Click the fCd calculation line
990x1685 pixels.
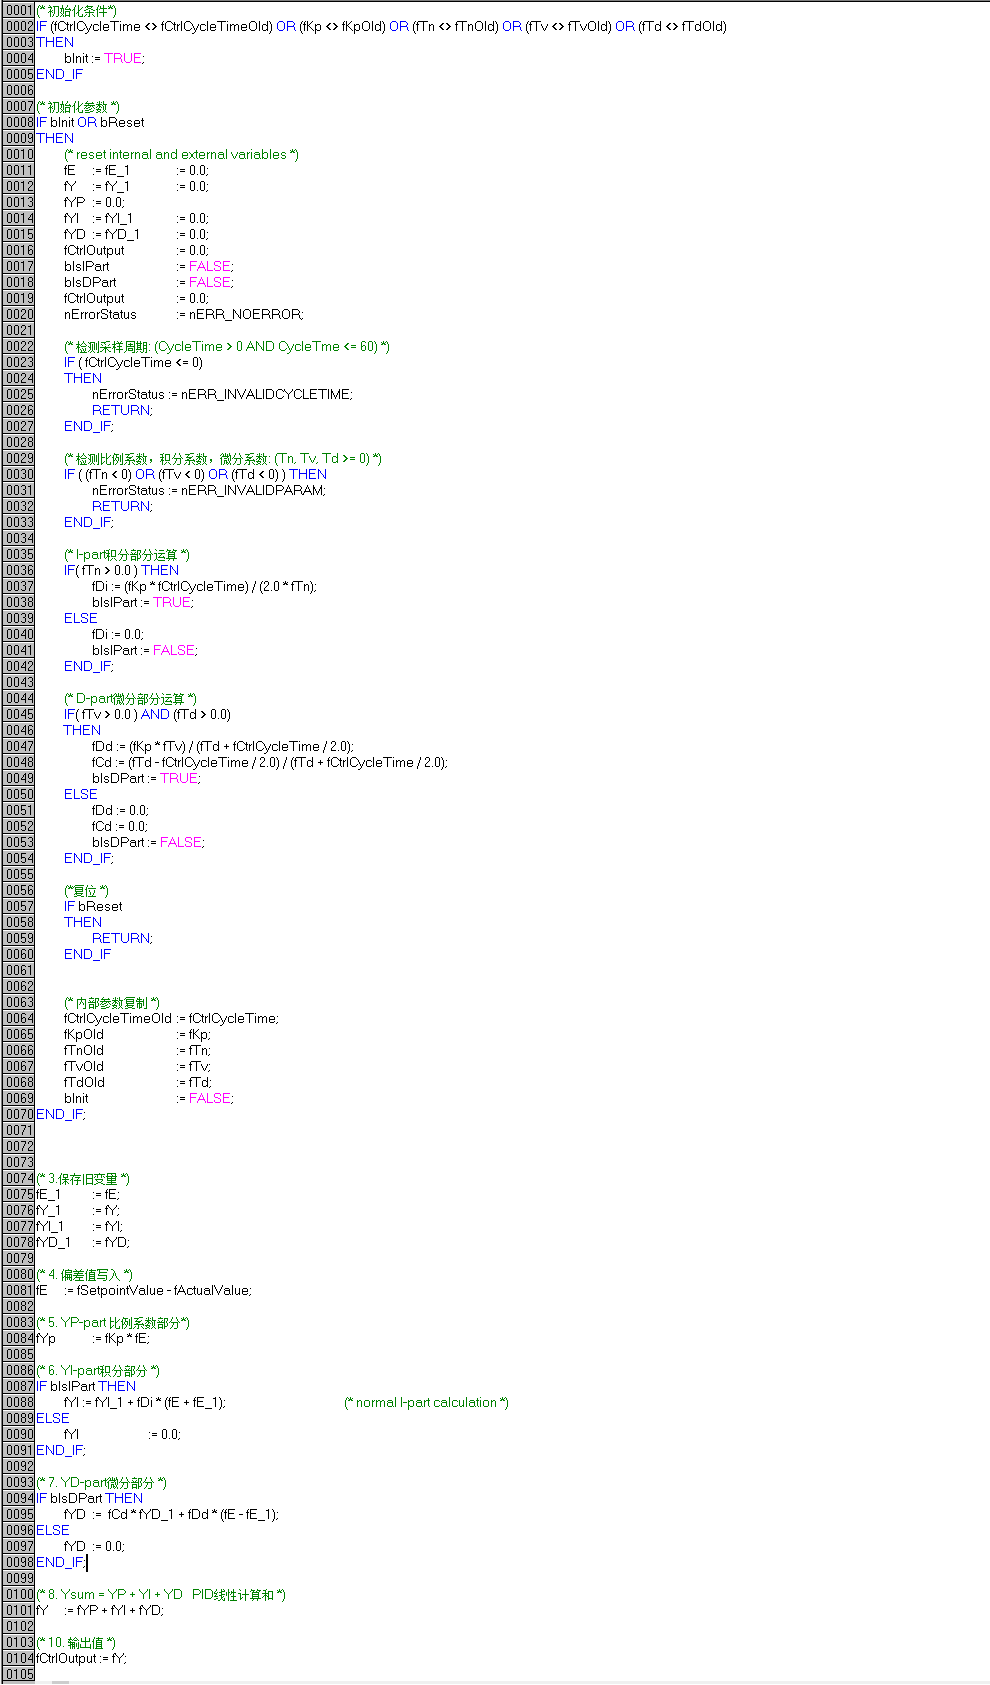pyautogui.click(x=269, y=762)
